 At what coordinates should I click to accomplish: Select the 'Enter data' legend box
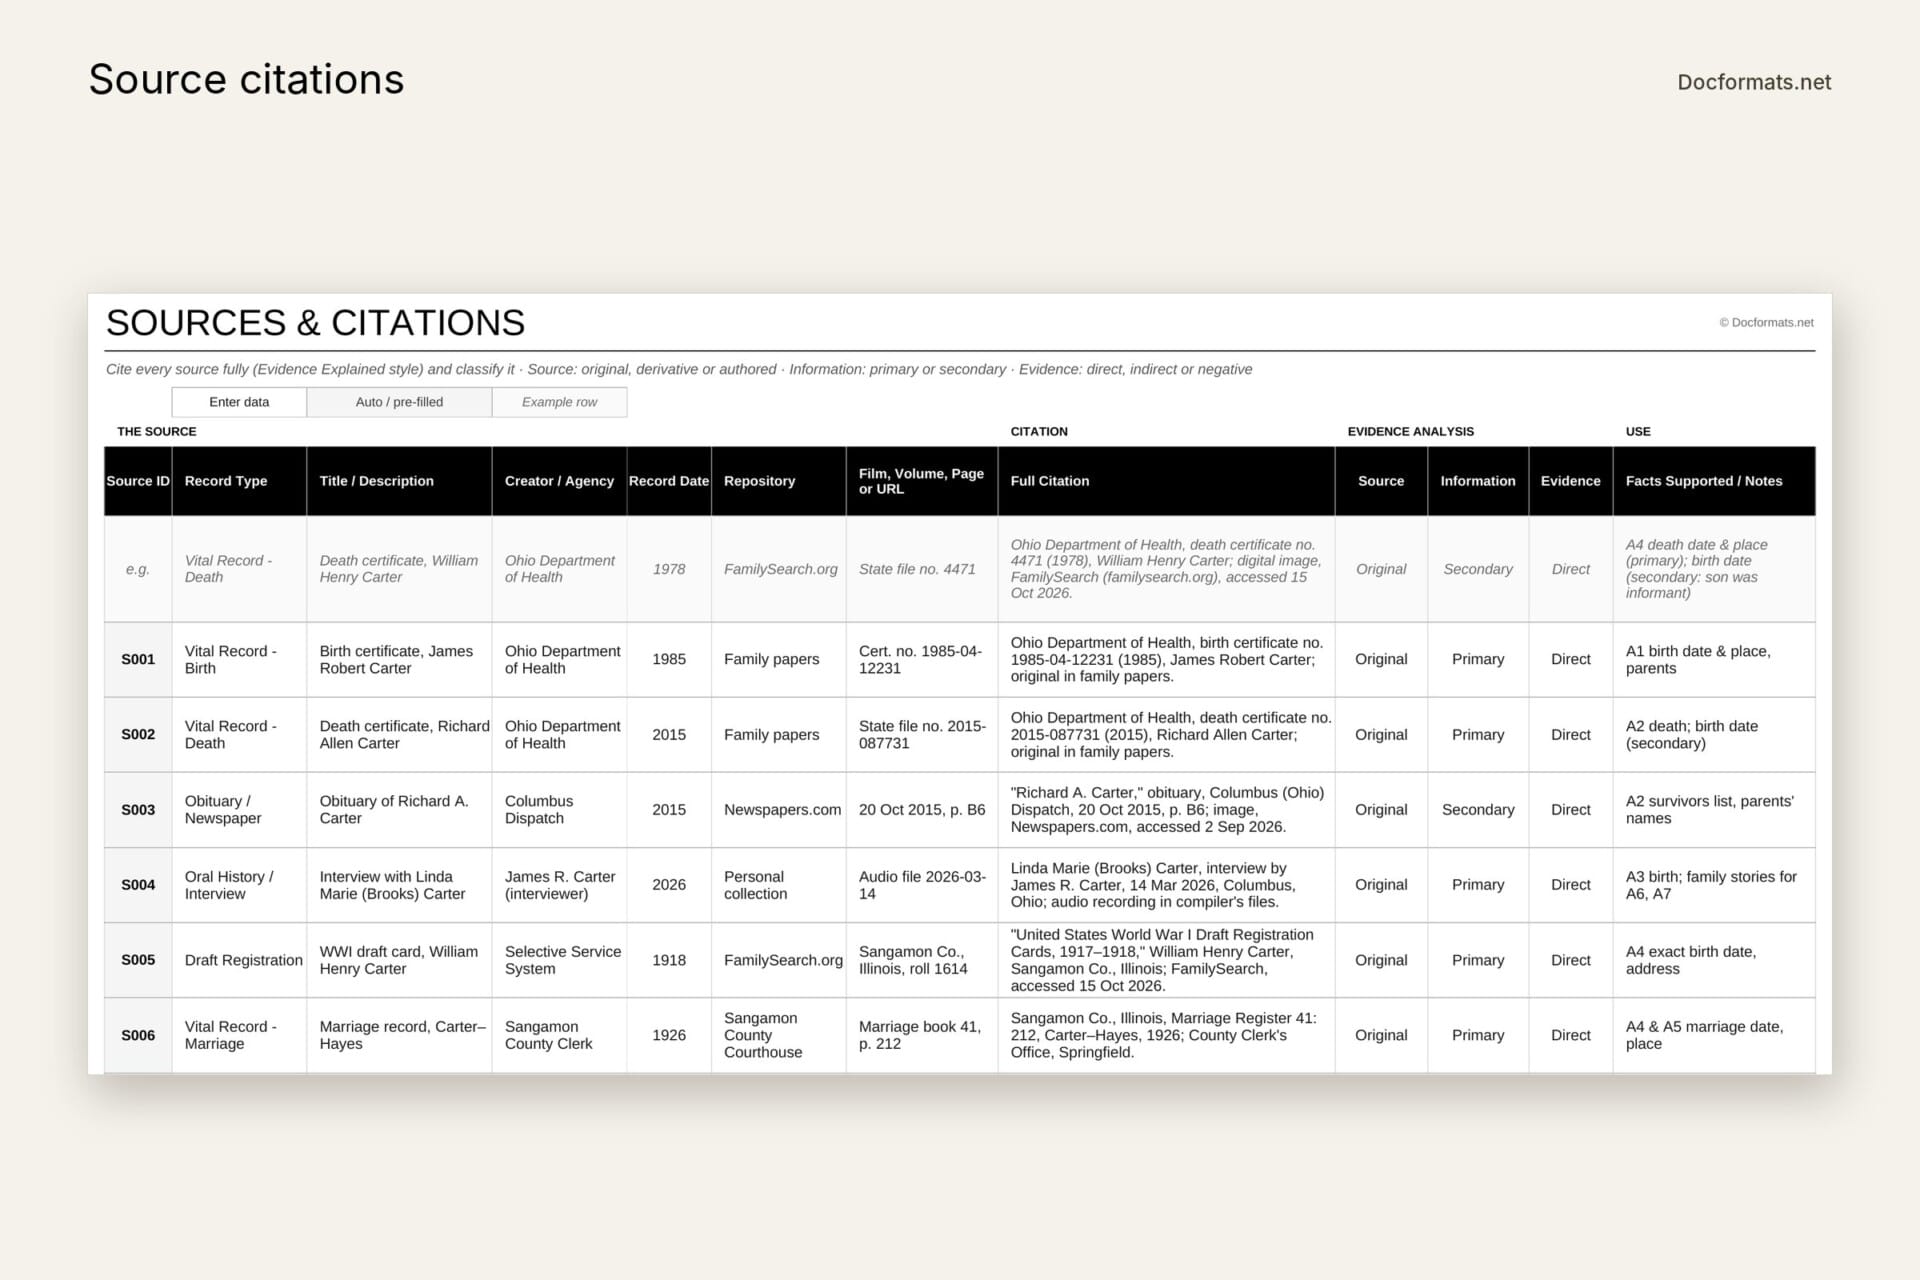click(x=239, y=402)
